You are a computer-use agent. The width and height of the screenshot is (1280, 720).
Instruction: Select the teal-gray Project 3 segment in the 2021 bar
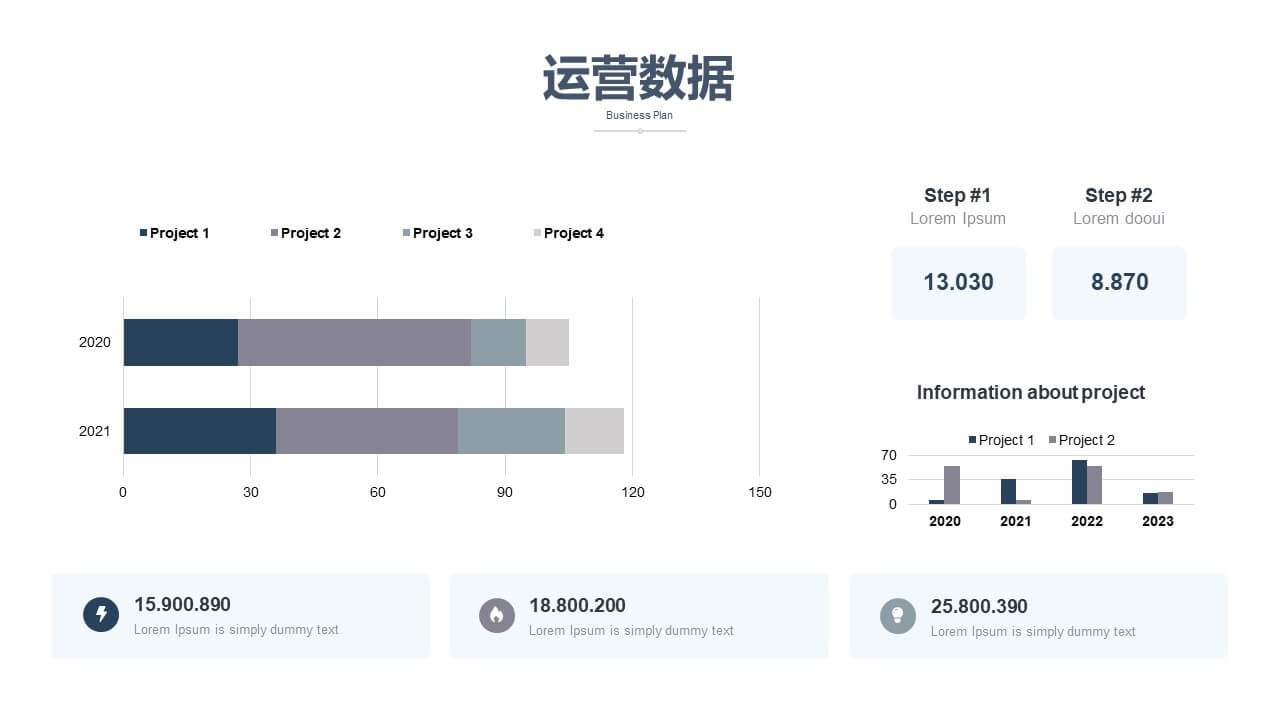tap(511, 430)
